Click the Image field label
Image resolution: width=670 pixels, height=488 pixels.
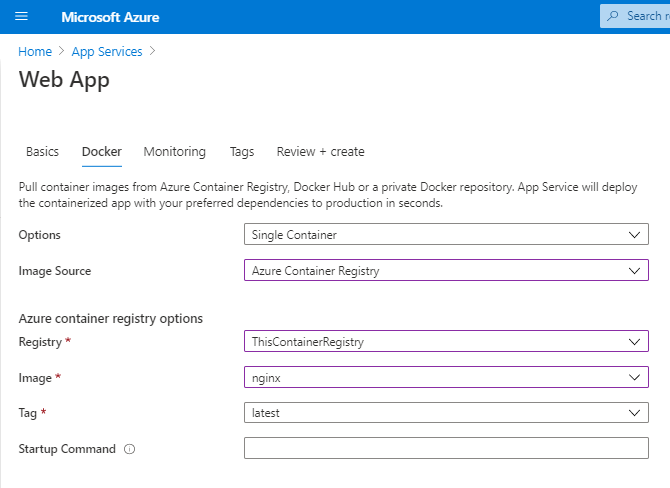click(35, 378)
